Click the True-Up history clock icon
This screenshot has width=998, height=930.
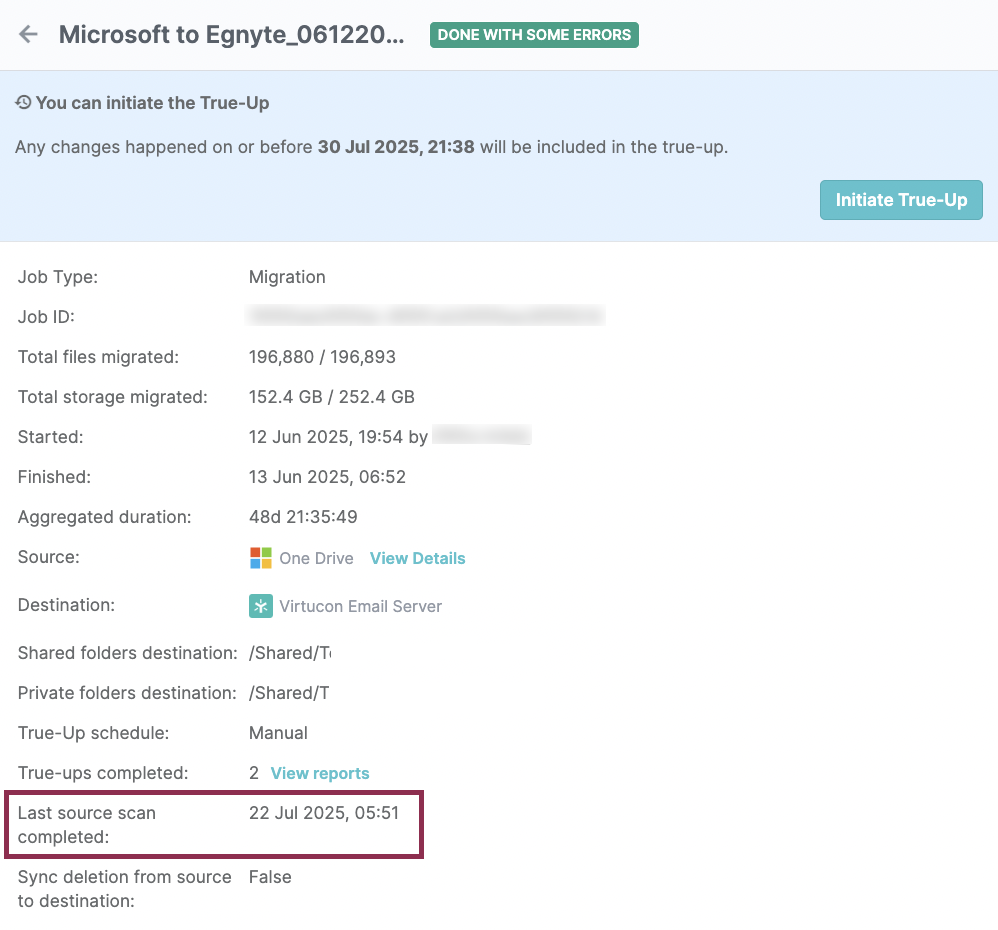coord(23,103)
